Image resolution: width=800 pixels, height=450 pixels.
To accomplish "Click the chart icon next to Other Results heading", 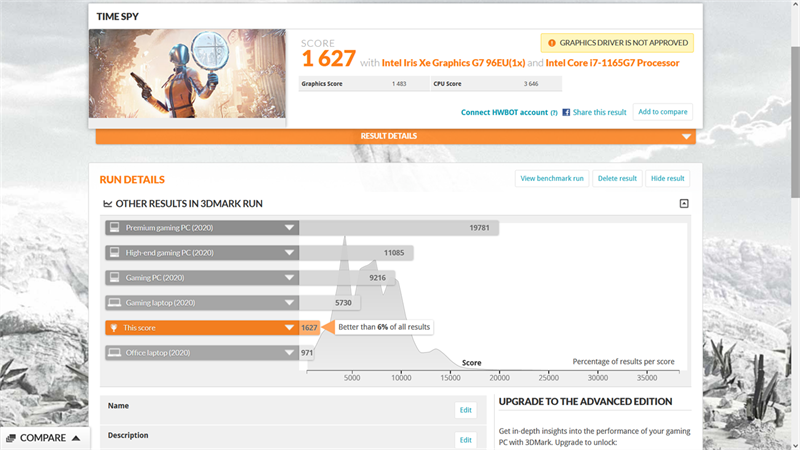I will (x=108, y=204).
